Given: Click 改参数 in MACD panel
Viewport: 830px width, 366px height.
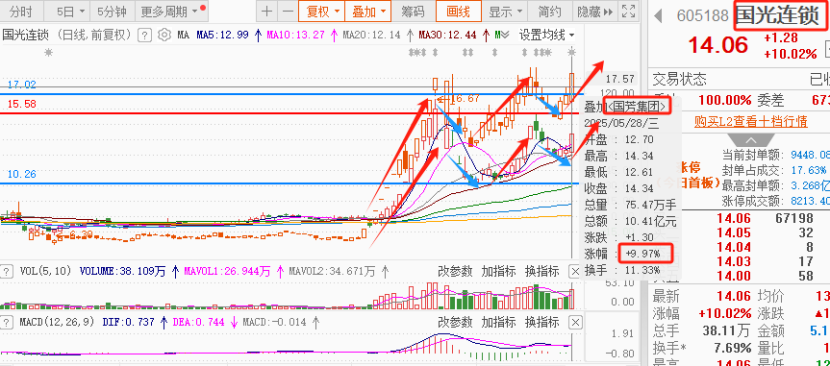Looking at the screenshot, I should [x=455, y=322].
